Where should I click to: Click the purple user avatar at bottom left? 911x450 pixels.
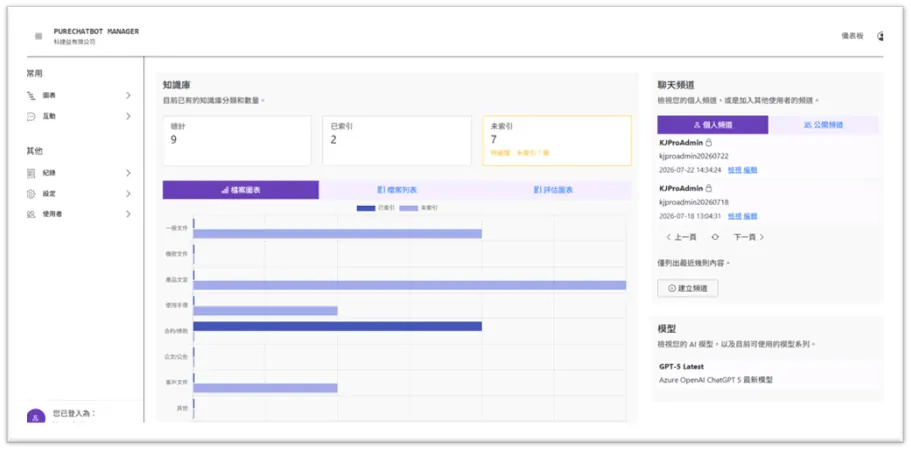[x=36, y=416]
